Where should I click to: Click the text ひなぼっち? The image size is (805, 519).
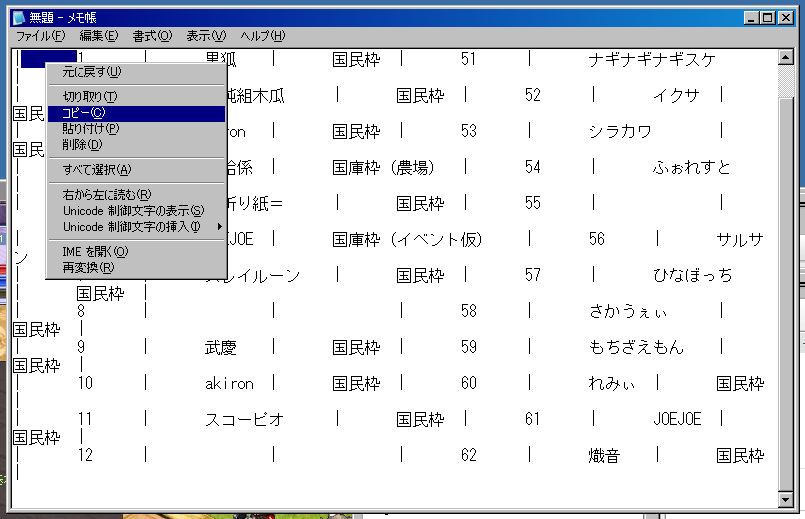(692, 276)
